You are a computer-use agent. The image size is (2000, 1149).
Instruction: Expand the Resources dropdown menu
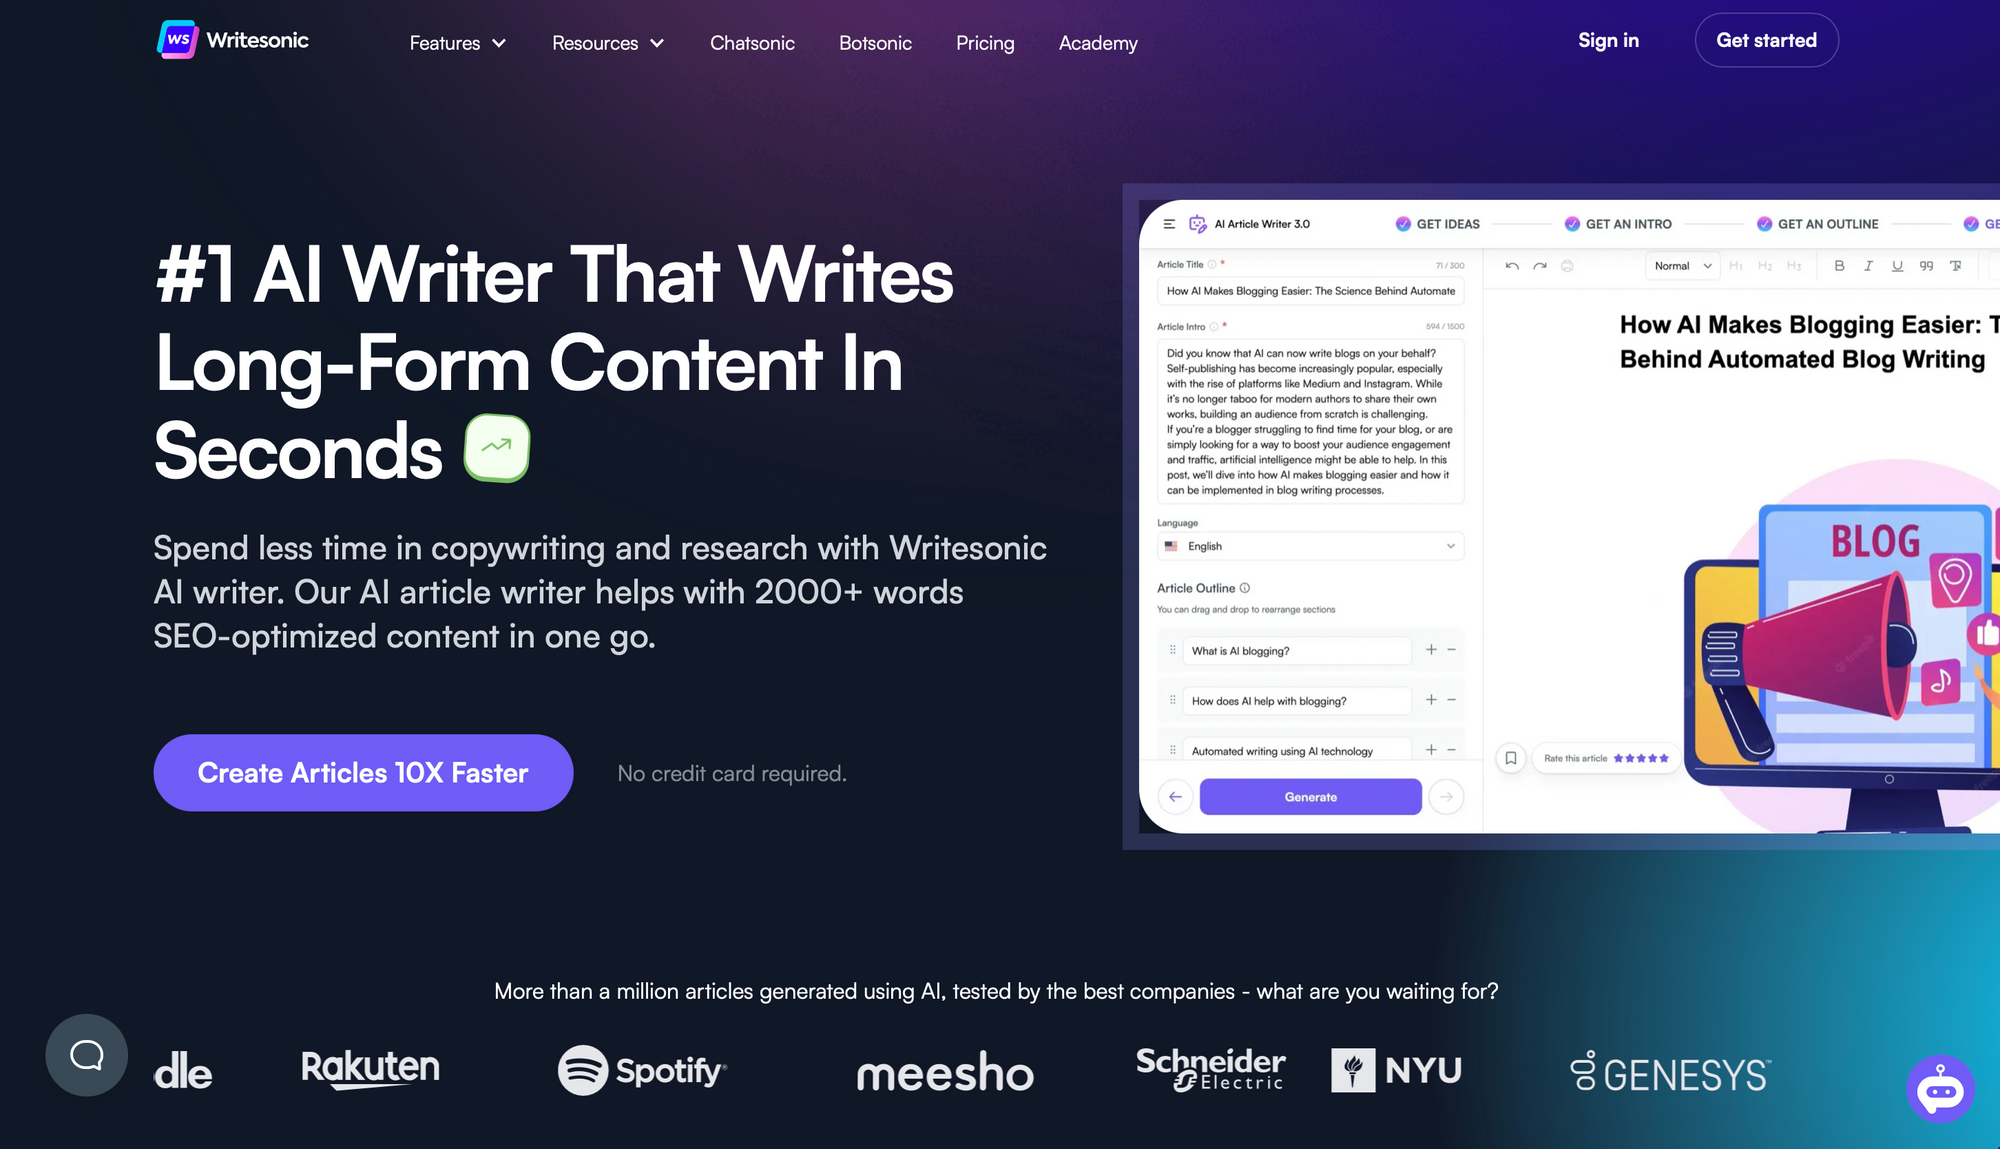click(x=607, y=43)
